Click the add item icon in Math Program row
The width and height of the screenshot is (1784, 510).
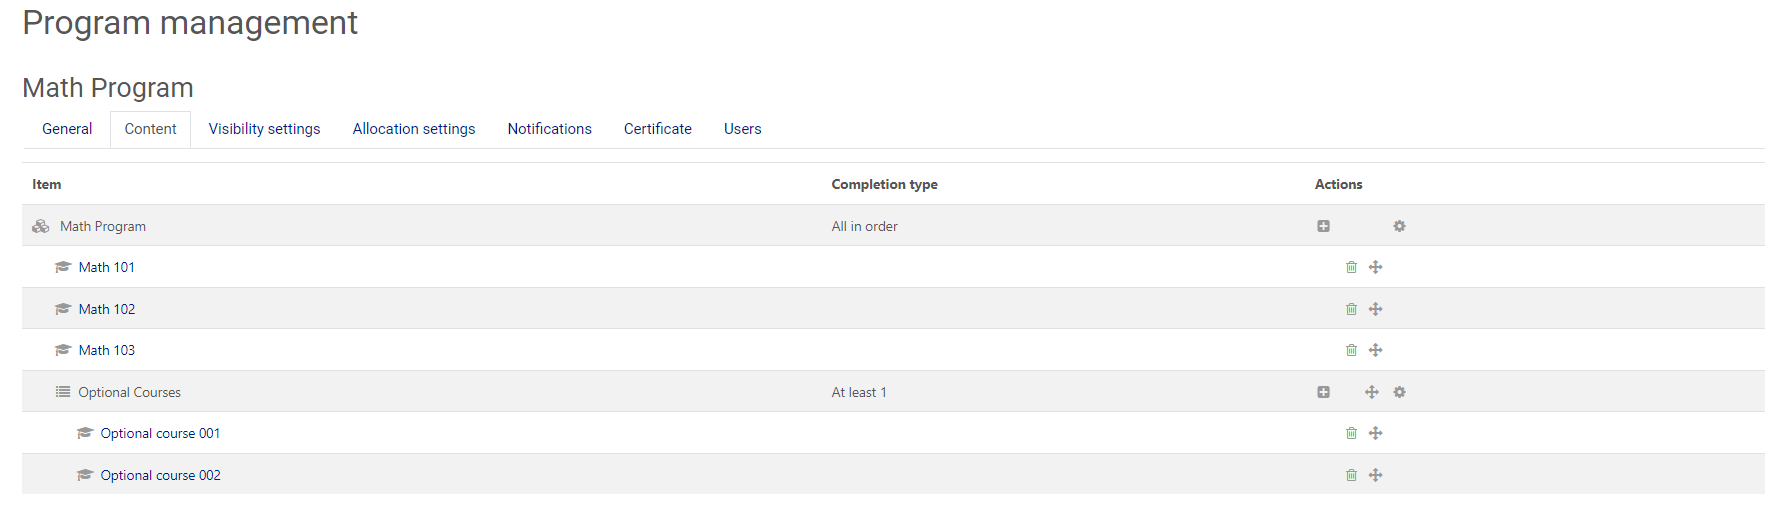(1323, 226)
